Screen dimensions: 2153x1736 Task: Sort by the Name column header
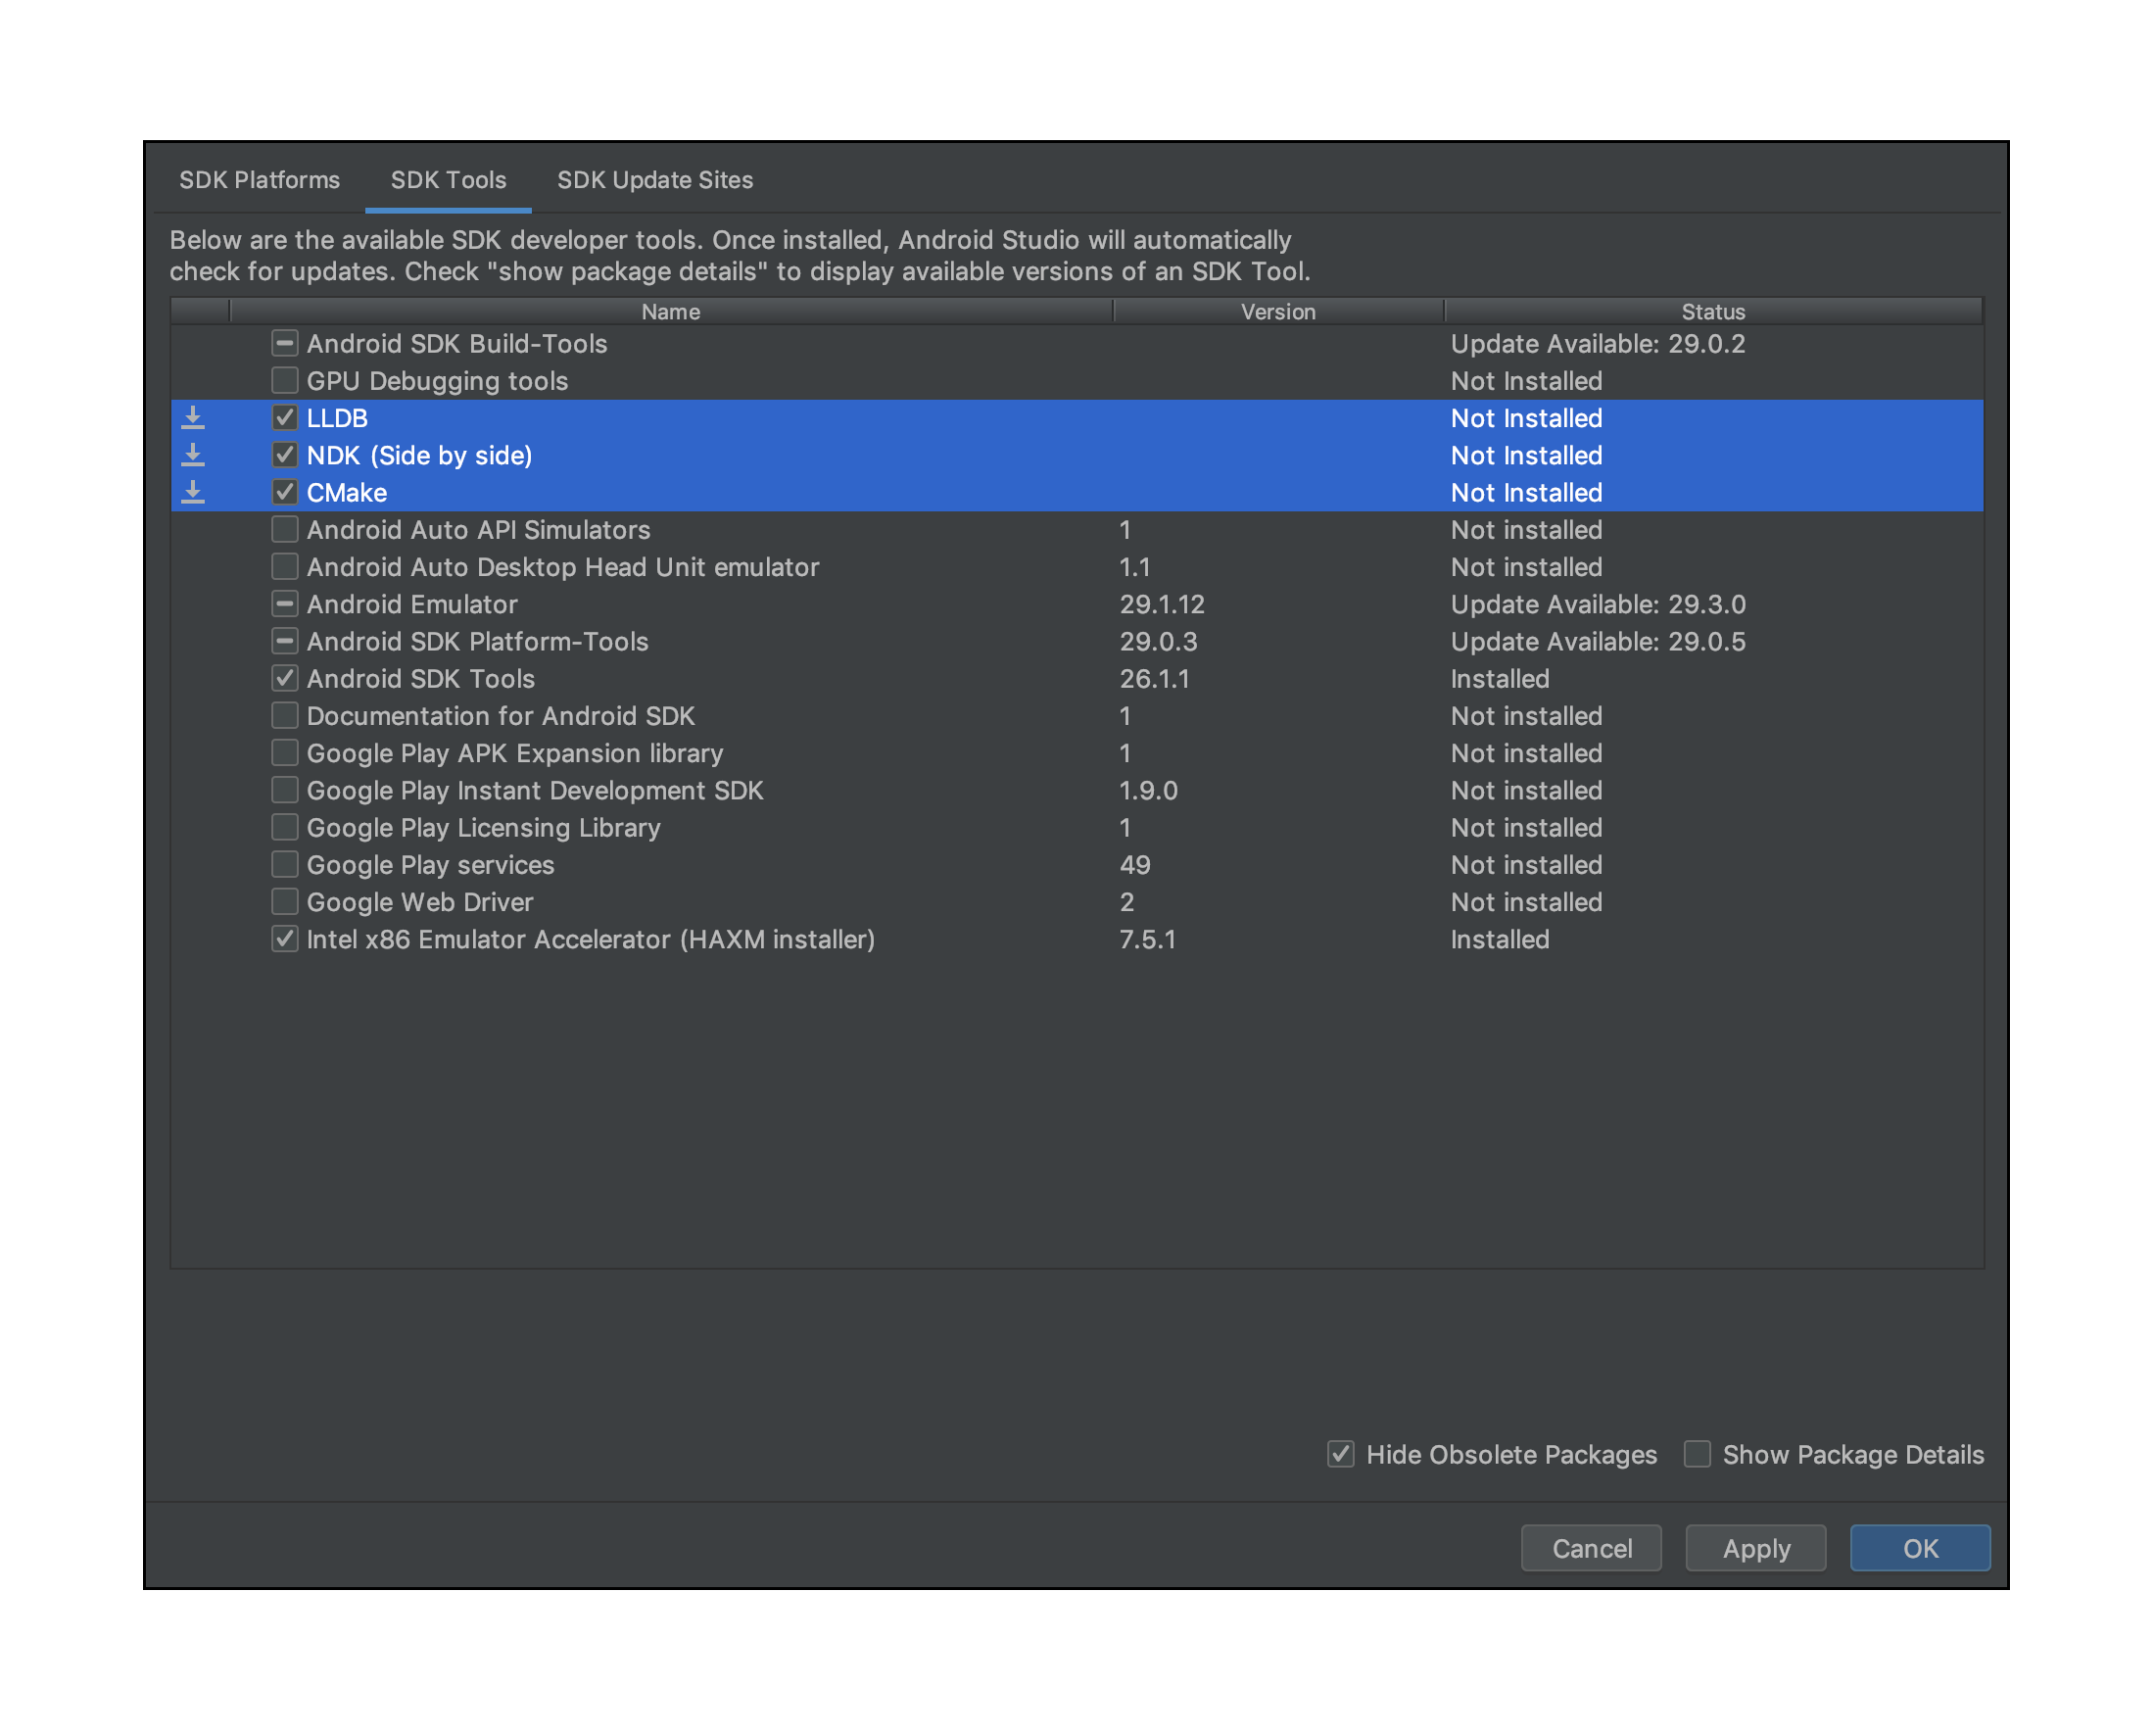coord(670,312)
